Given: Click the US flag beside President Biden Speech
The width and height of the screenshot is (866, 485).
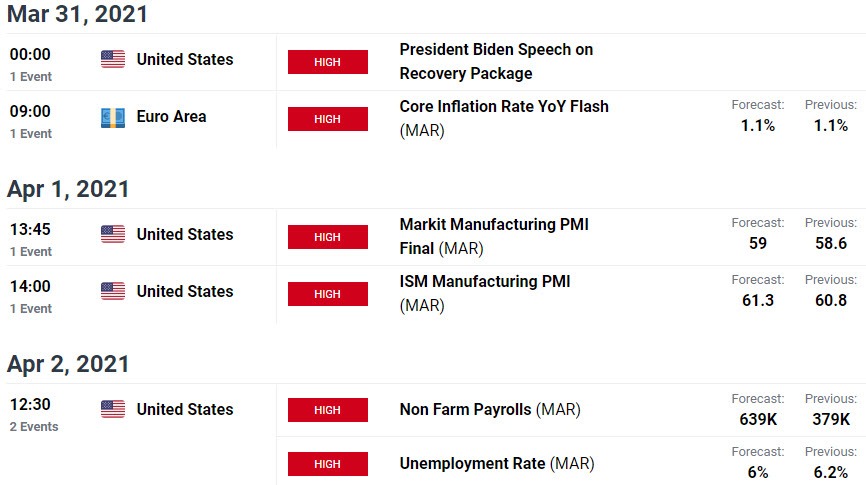Looking at the screenshot, I should [x=113, y=59].
